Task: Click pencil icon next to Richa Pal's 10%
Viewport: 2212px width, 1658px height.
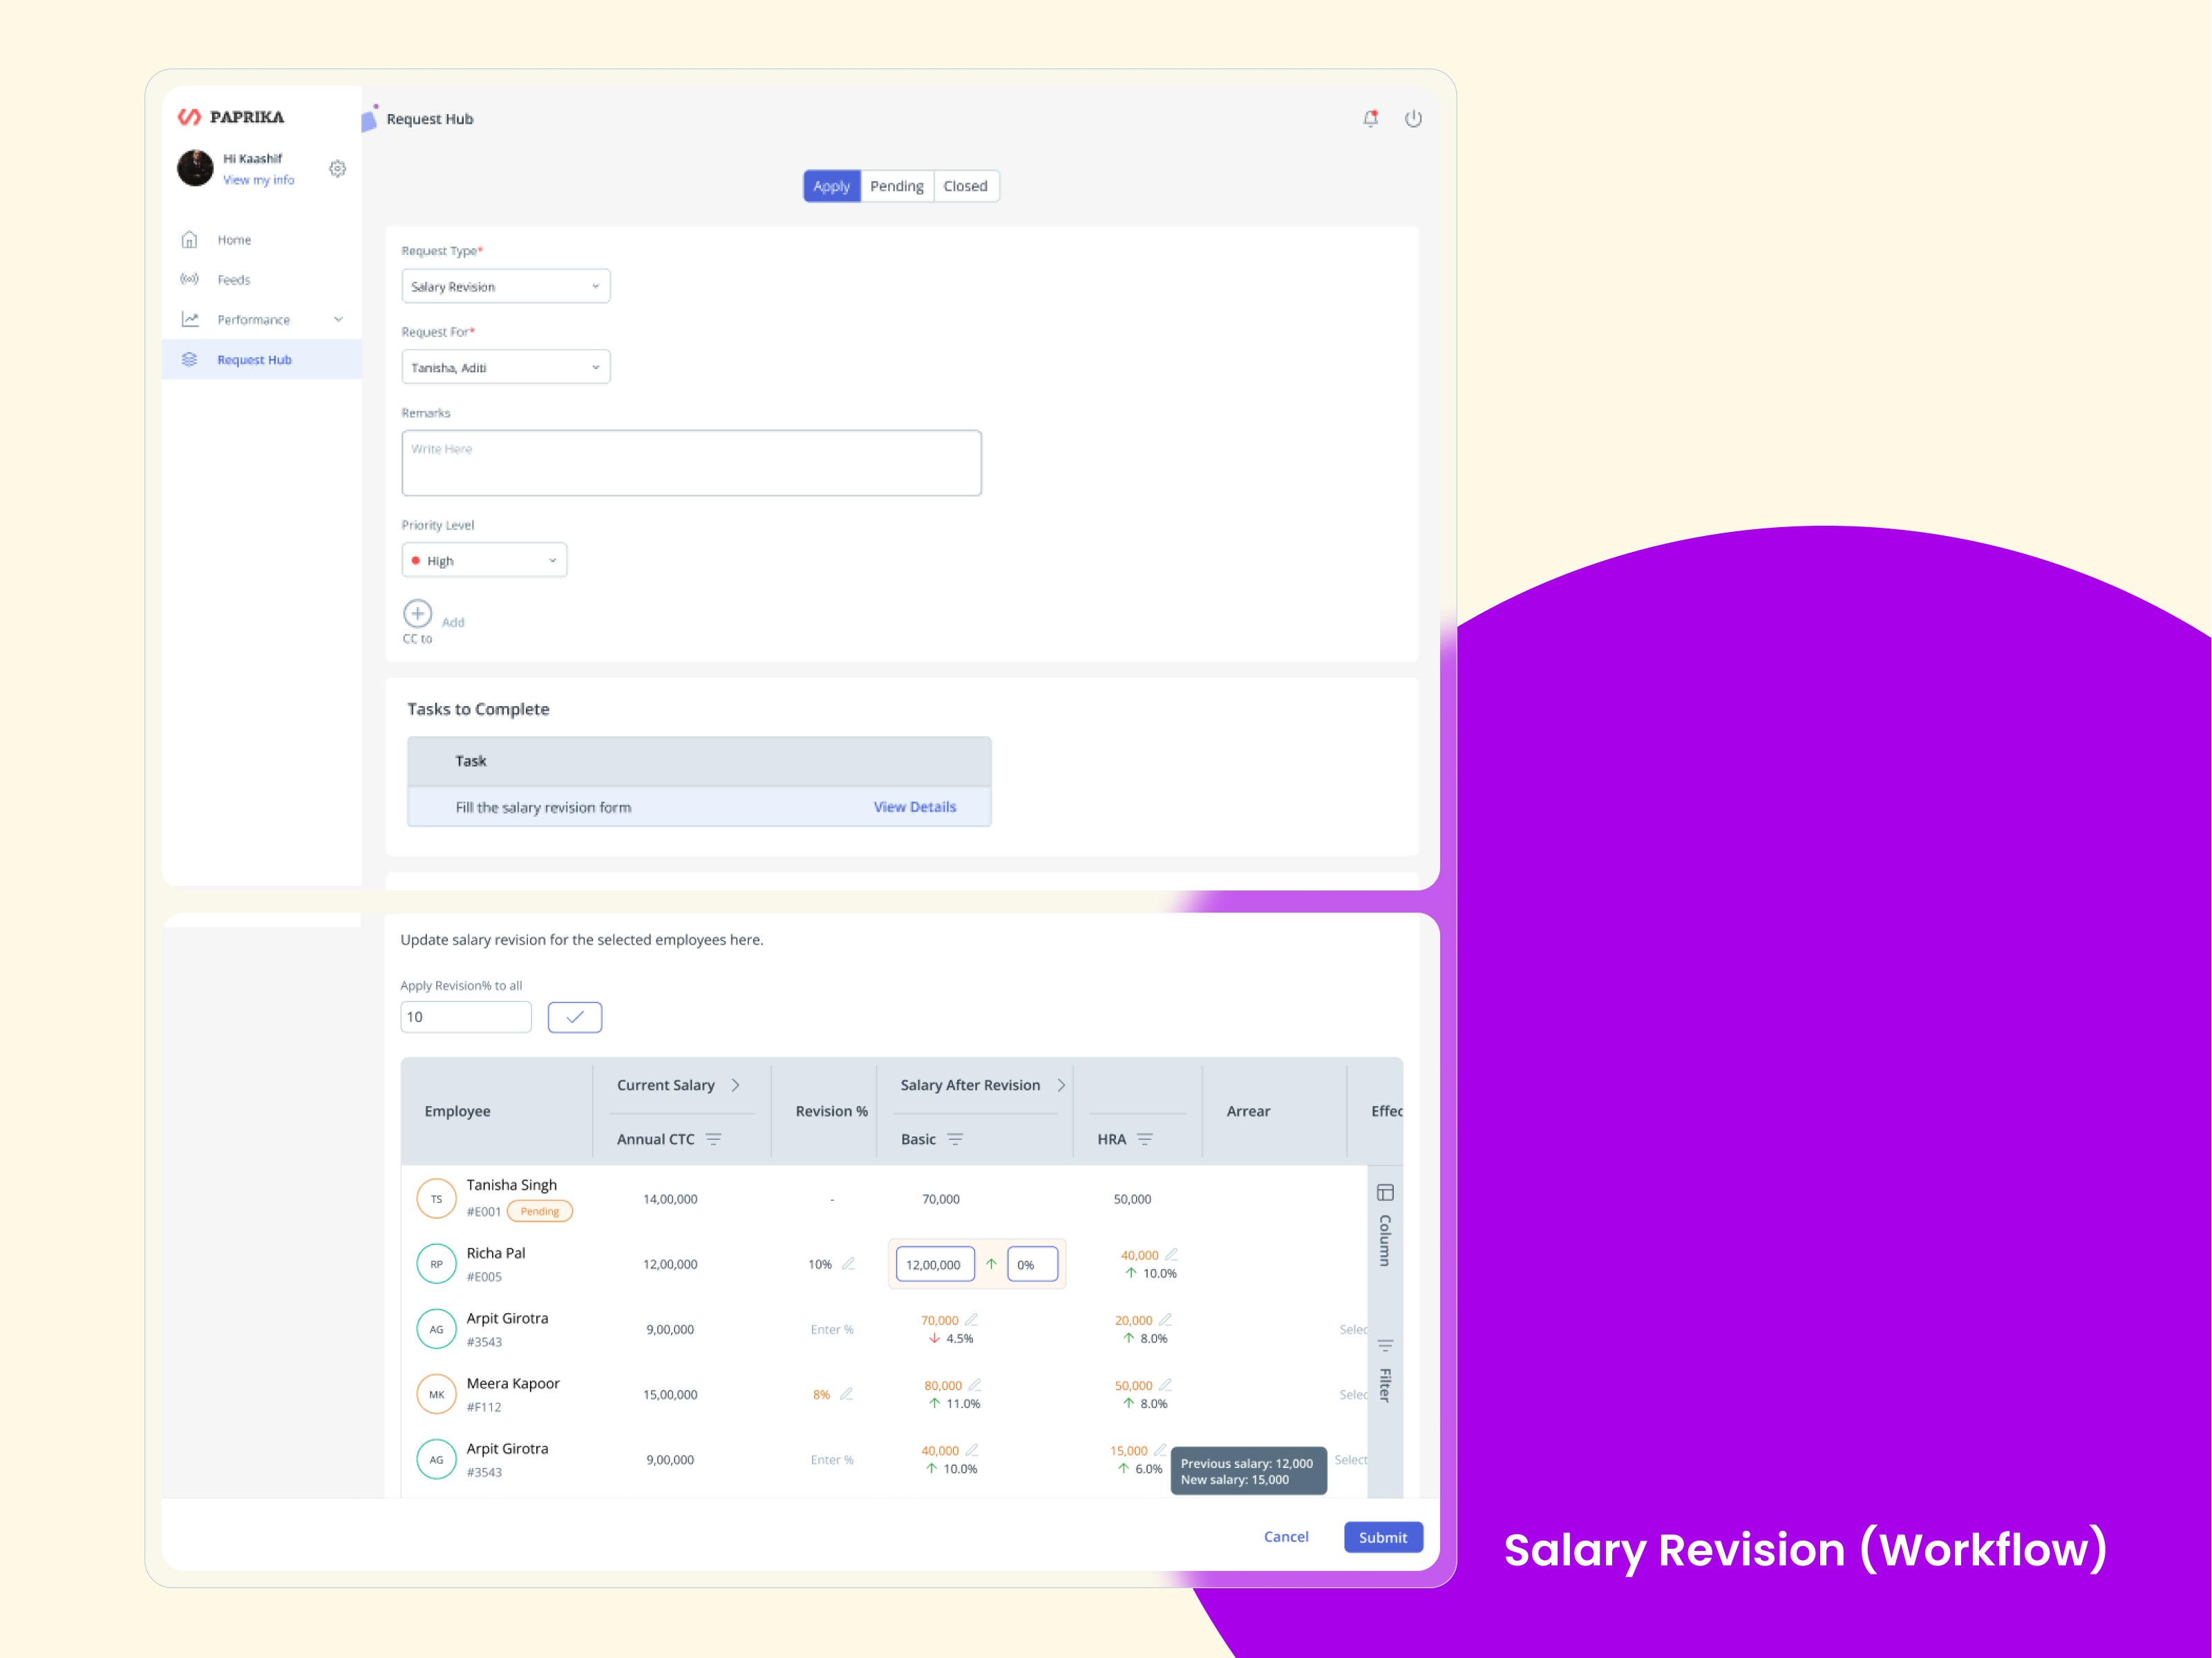Action: 848,1264
